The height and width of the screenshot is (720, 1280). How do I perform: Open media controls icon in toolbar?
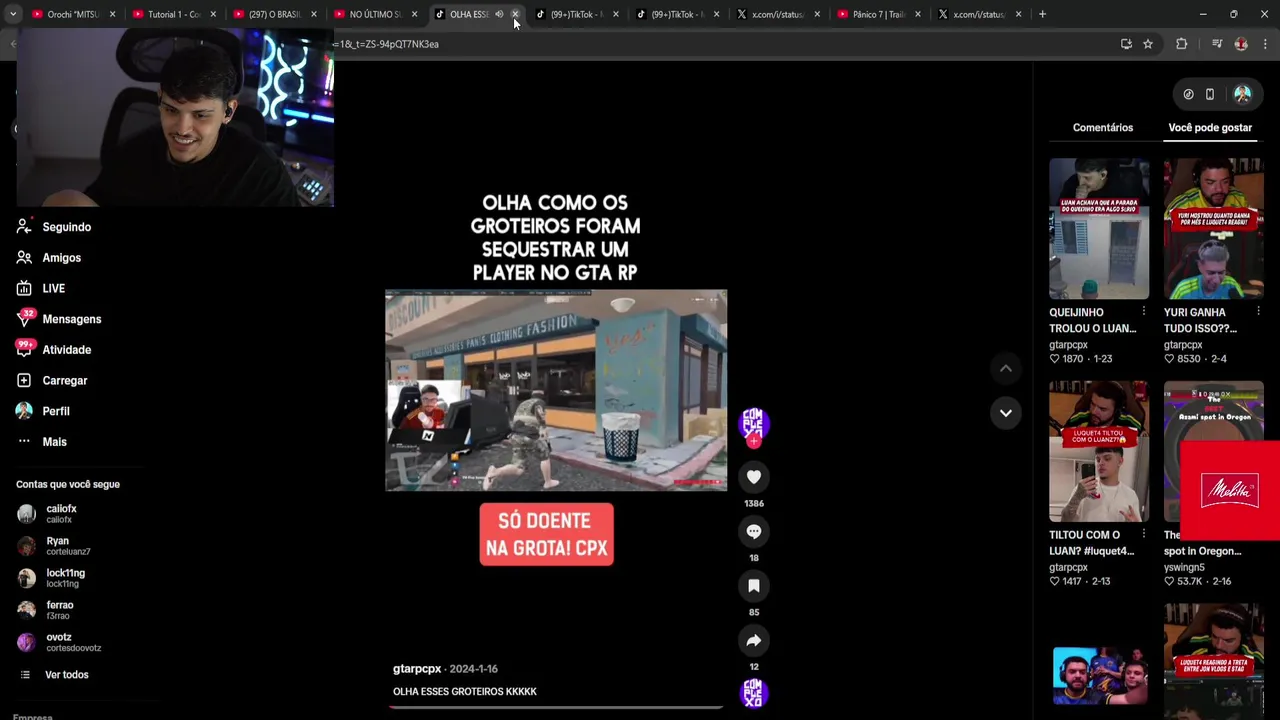coord(1216,44)
